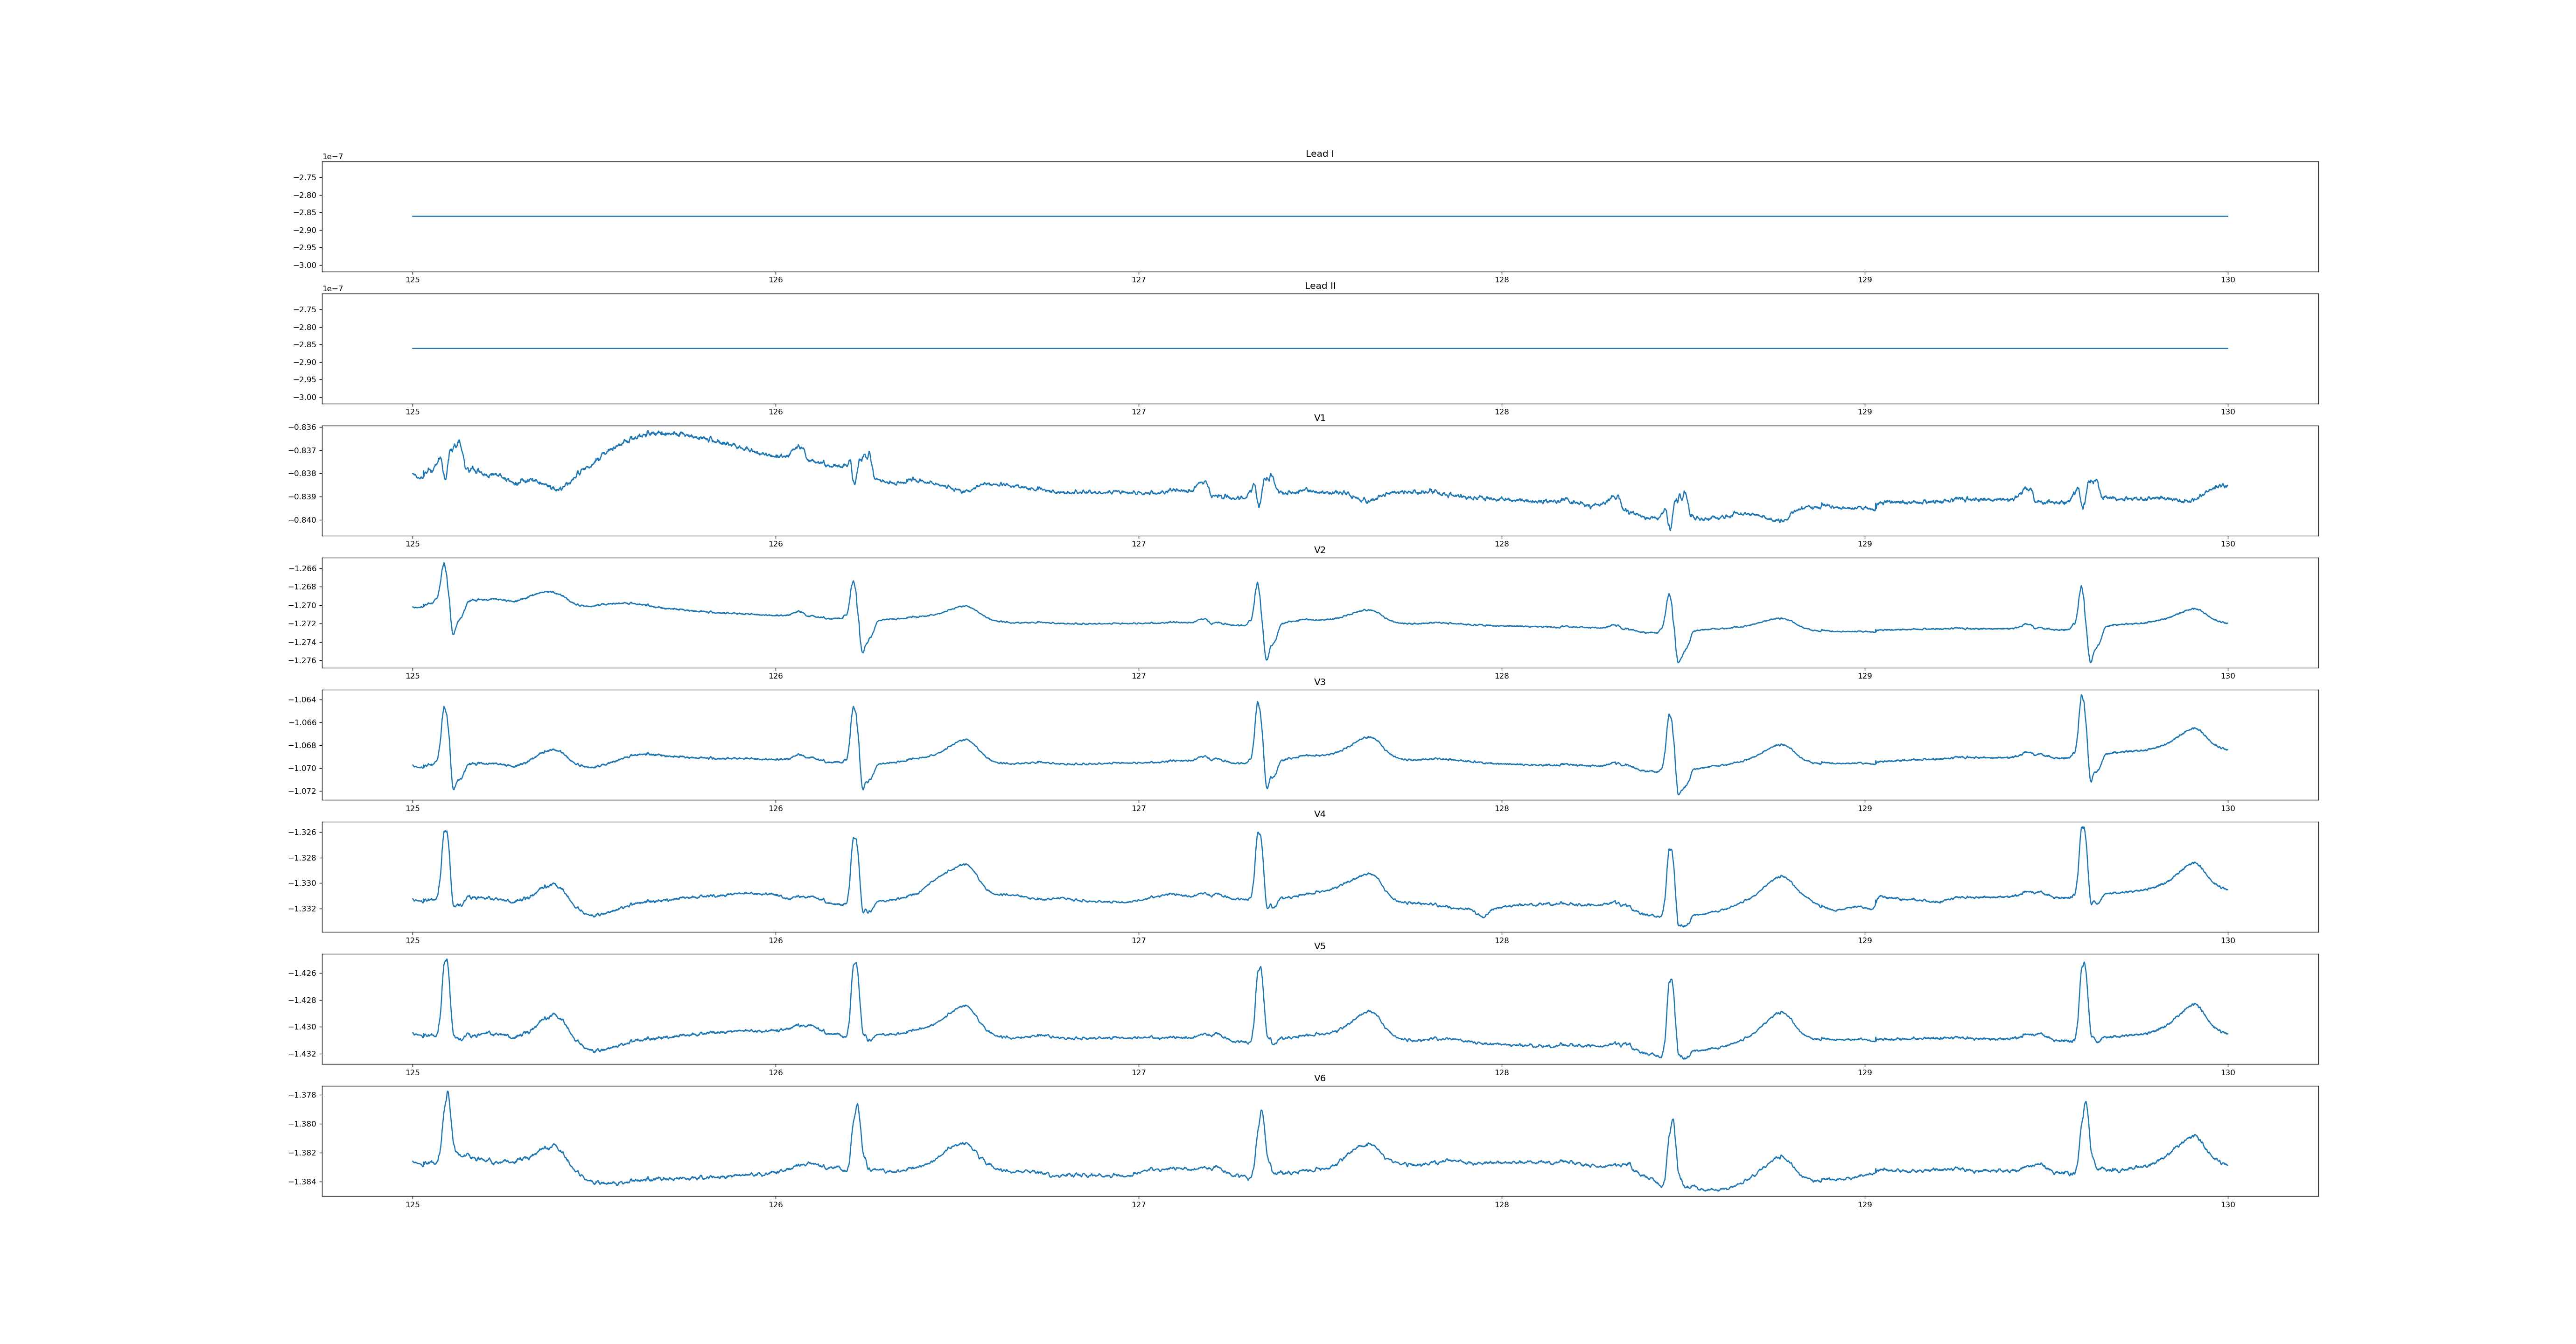Click the first R-peak in the V6 trace
The height and width of the screenshot is (1344, 2576).
click(448, 1092)
